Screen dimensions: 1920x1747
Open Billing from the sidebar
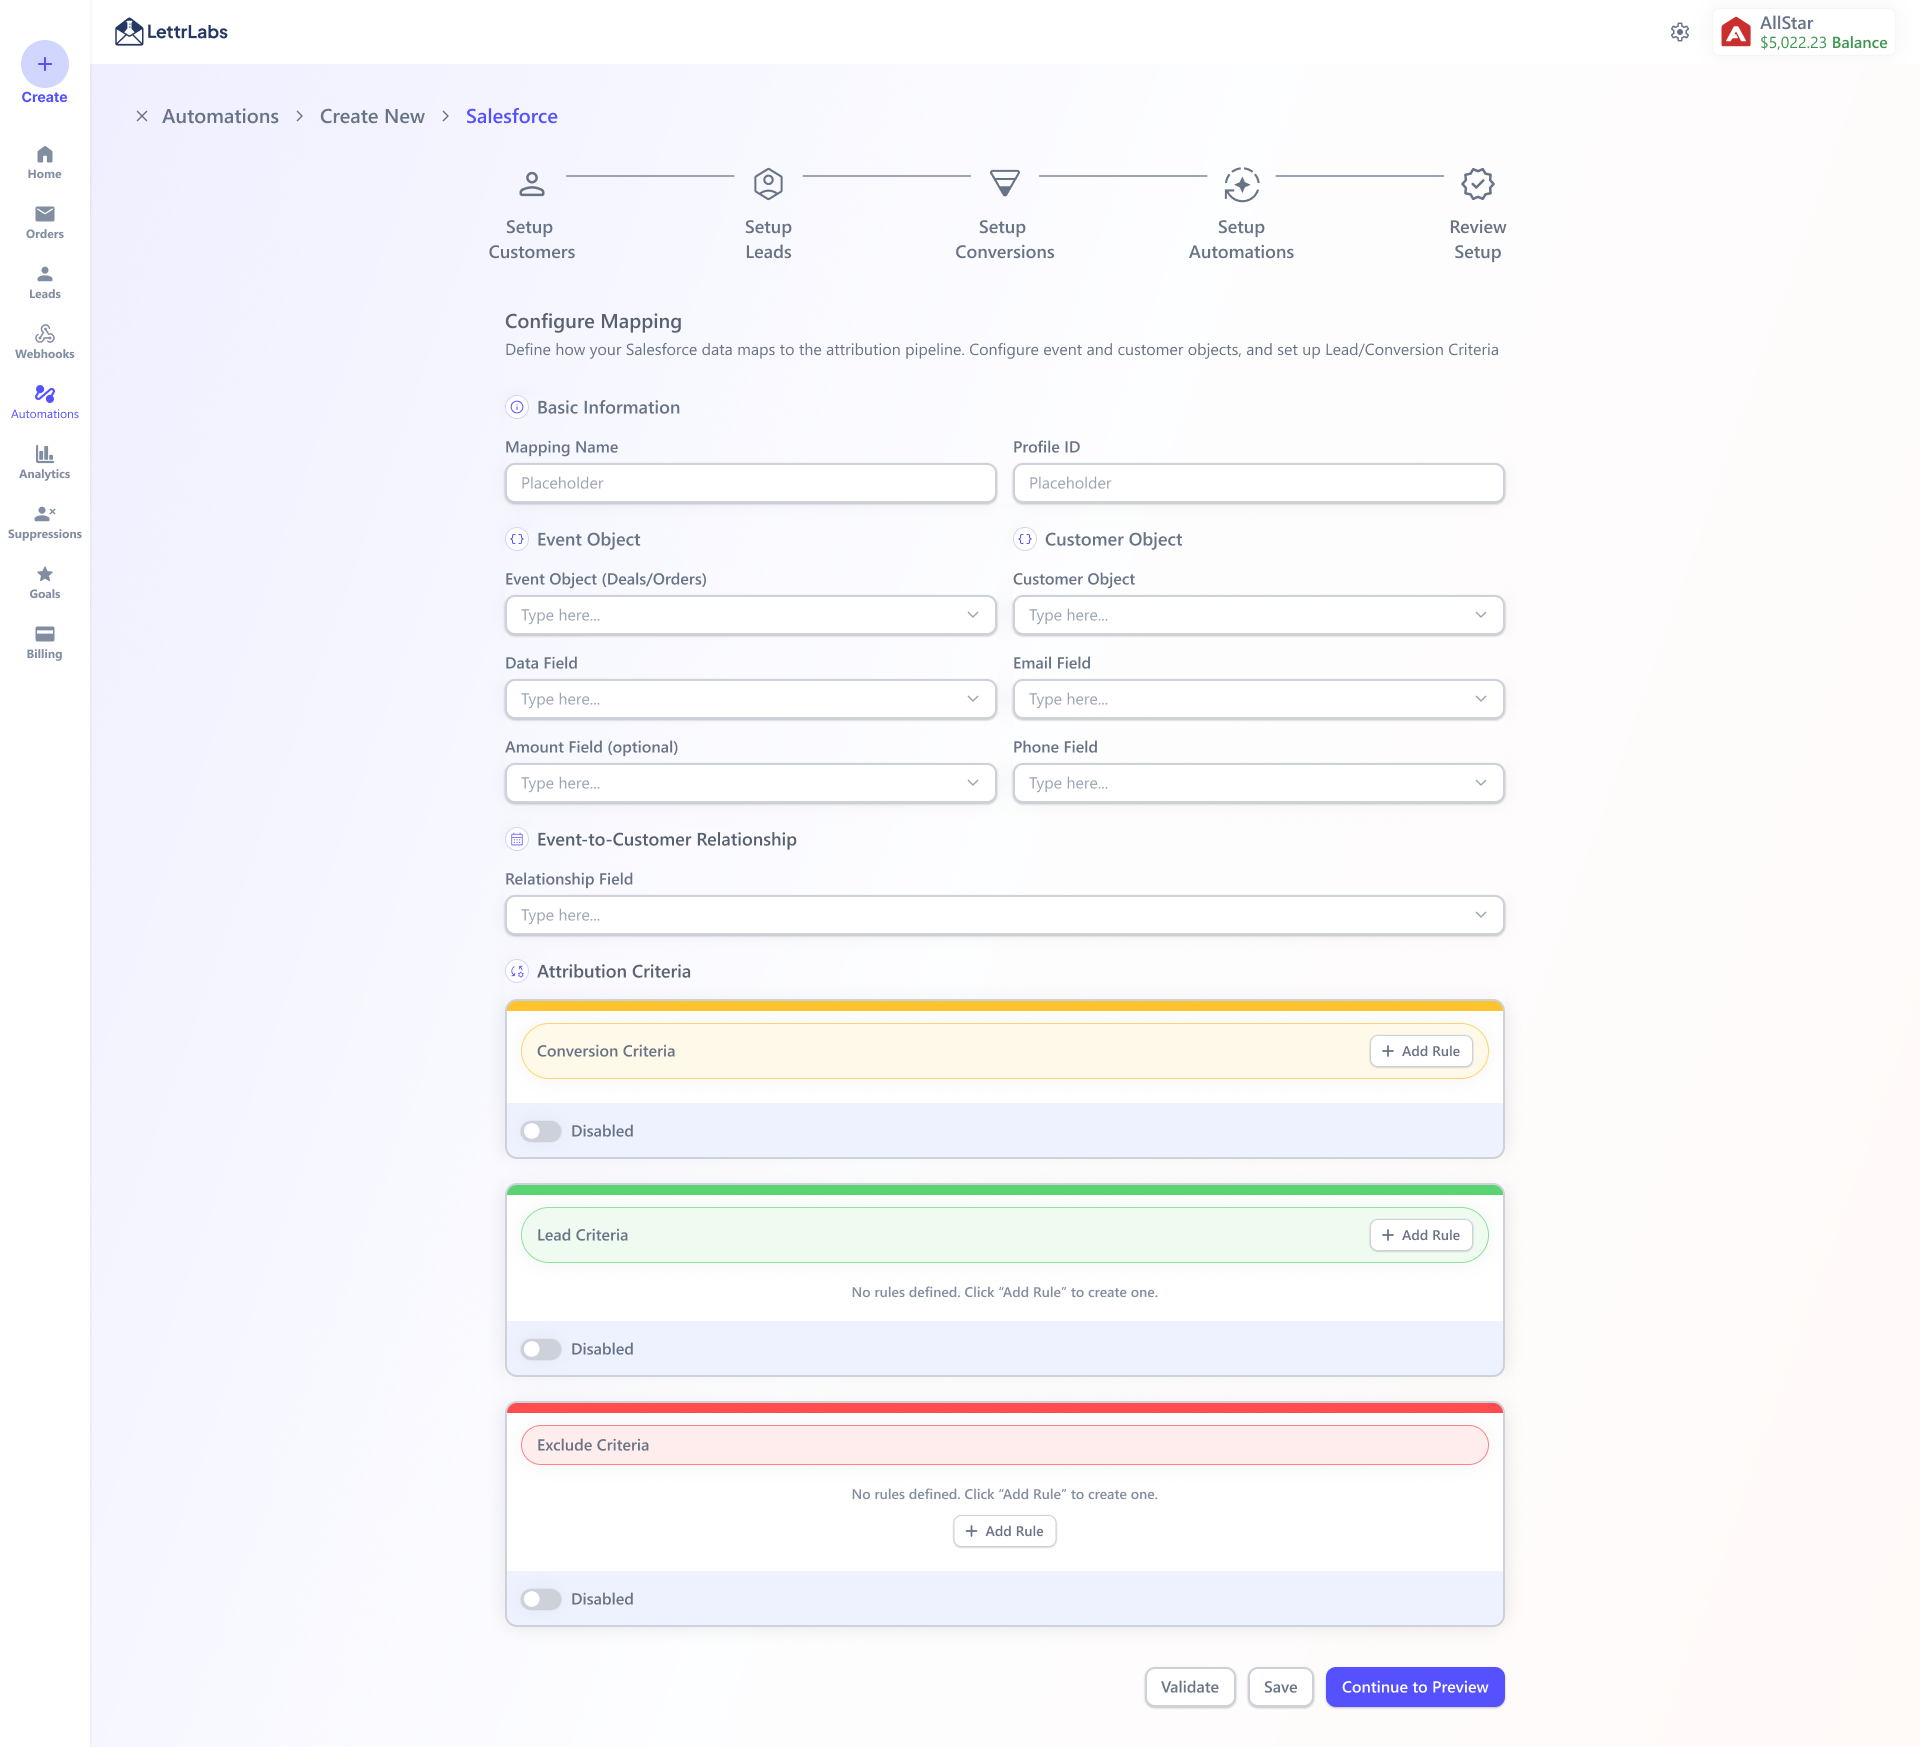[x=44, y=642]
